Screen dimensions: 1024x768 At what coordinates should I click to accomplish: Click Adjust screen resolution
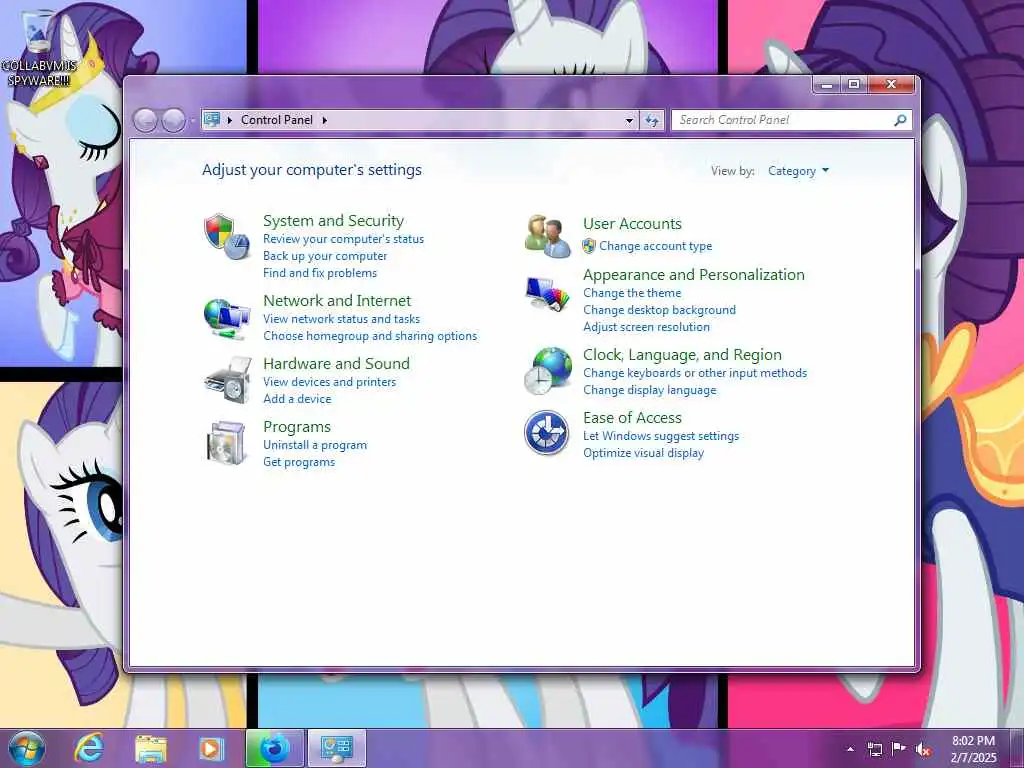click(647, 327)
